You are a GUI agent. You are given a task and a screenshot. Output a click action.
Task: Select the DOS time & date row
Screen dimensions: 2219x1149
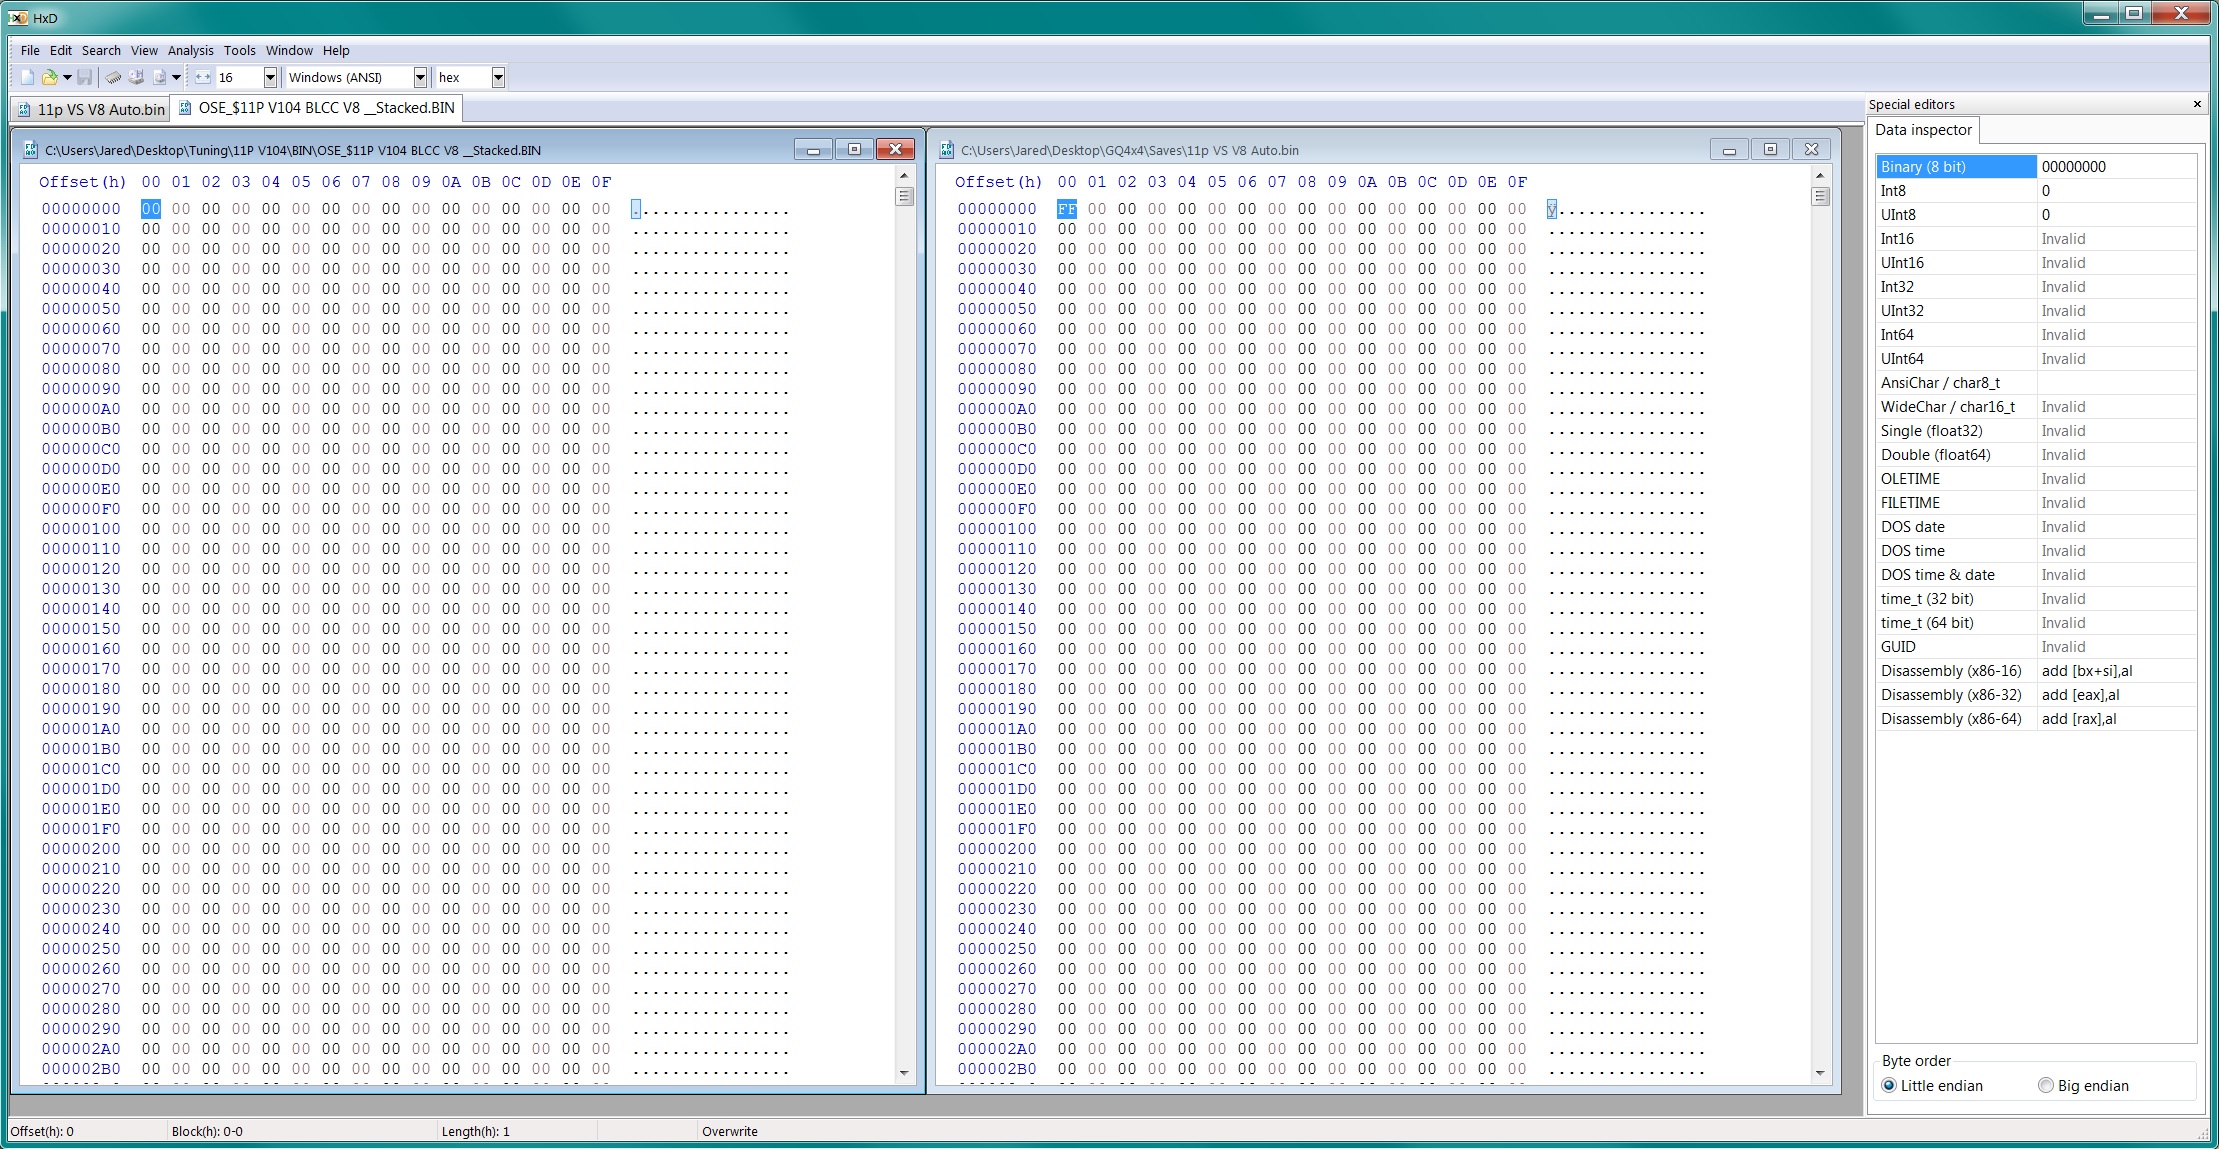tap(2035, 575)
